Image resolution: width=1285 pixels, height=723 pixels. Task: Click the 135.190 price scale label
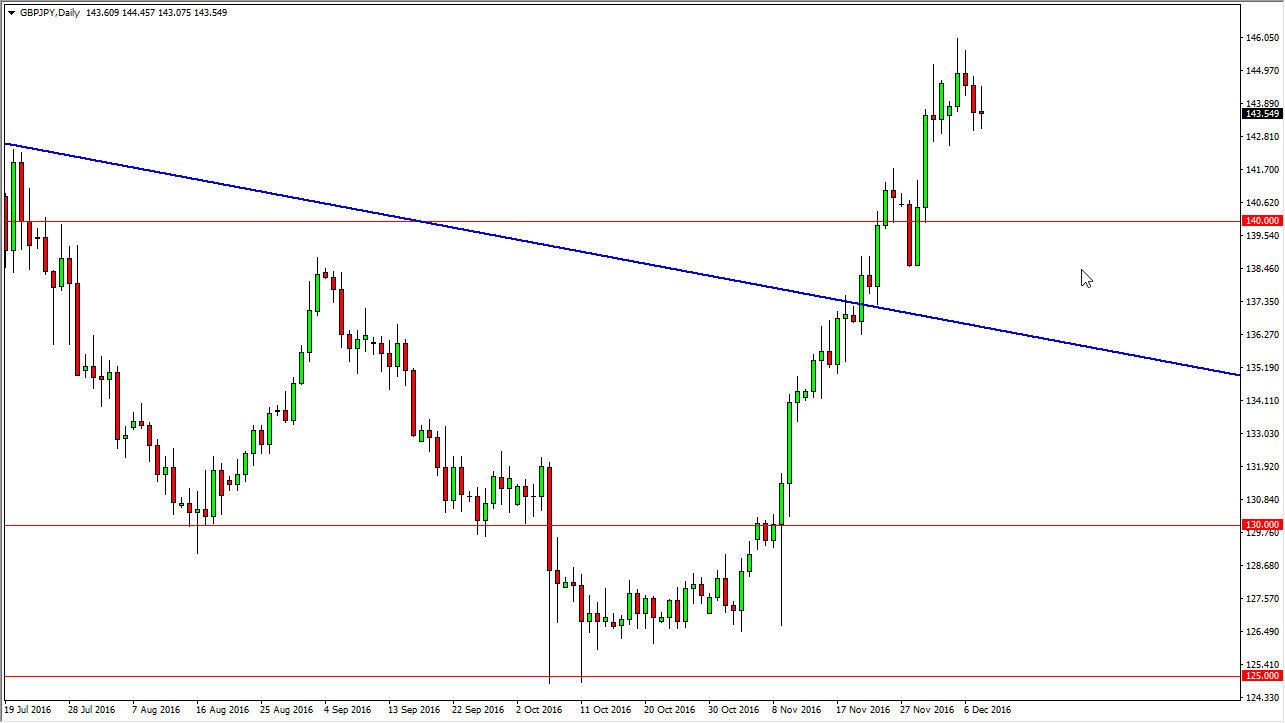pos(1261,368)
